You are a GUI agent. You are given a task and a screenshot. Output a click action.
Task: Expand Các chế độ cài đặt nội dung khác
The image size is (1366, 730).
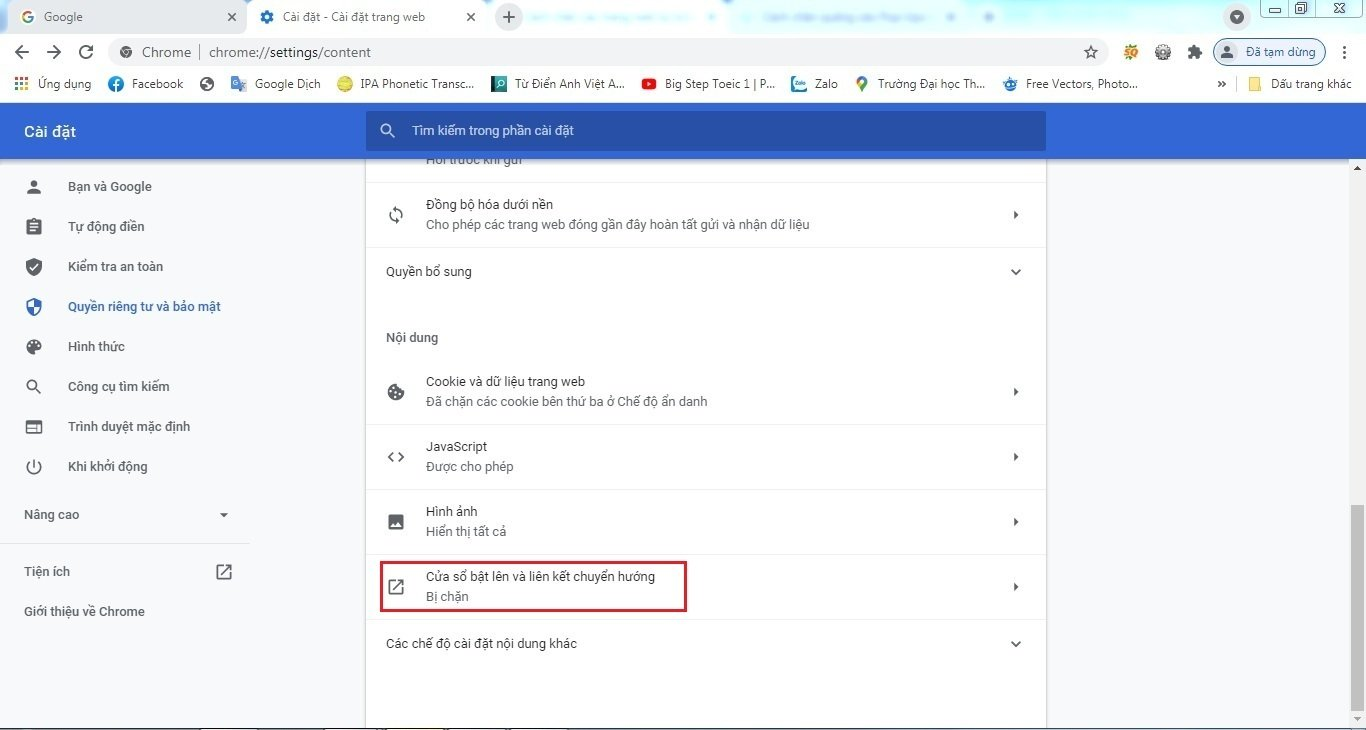coord(1016,643)
